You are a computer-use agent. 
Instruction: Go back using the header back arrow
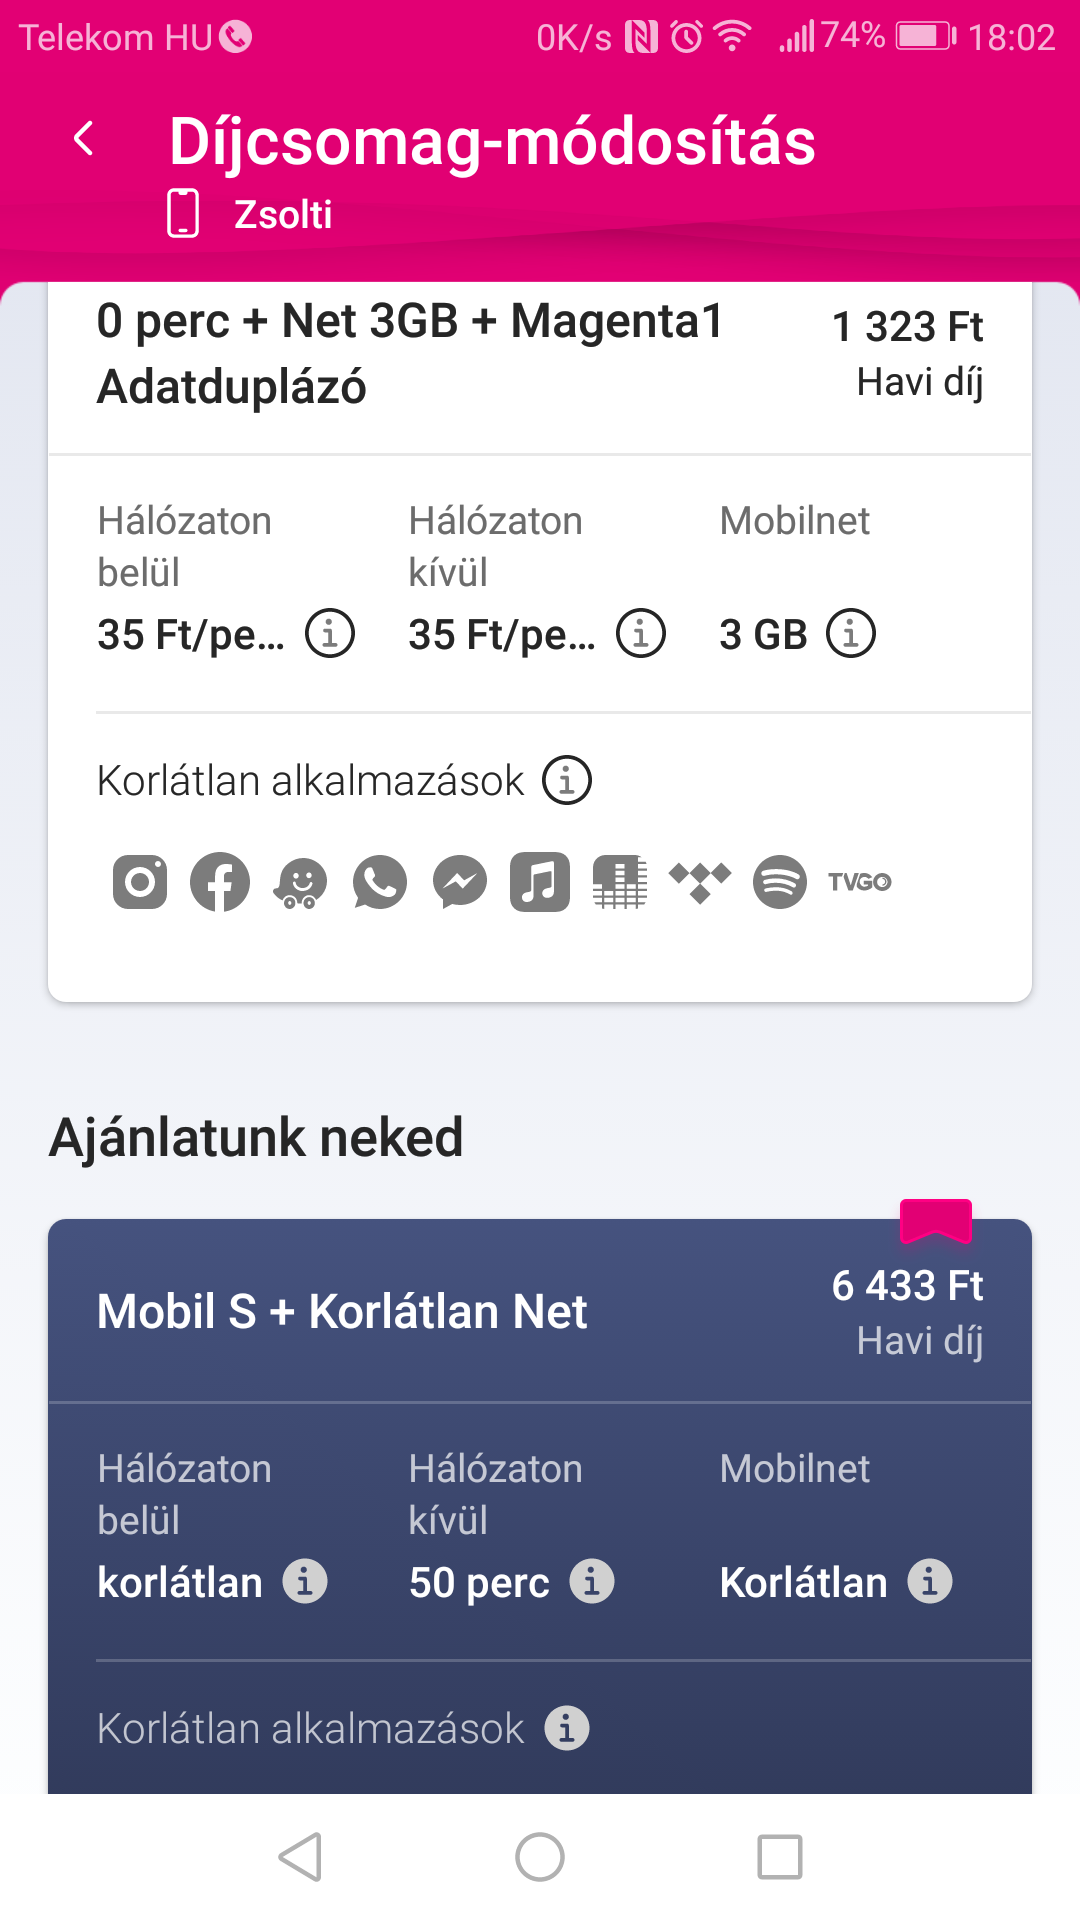click(85, 139)
